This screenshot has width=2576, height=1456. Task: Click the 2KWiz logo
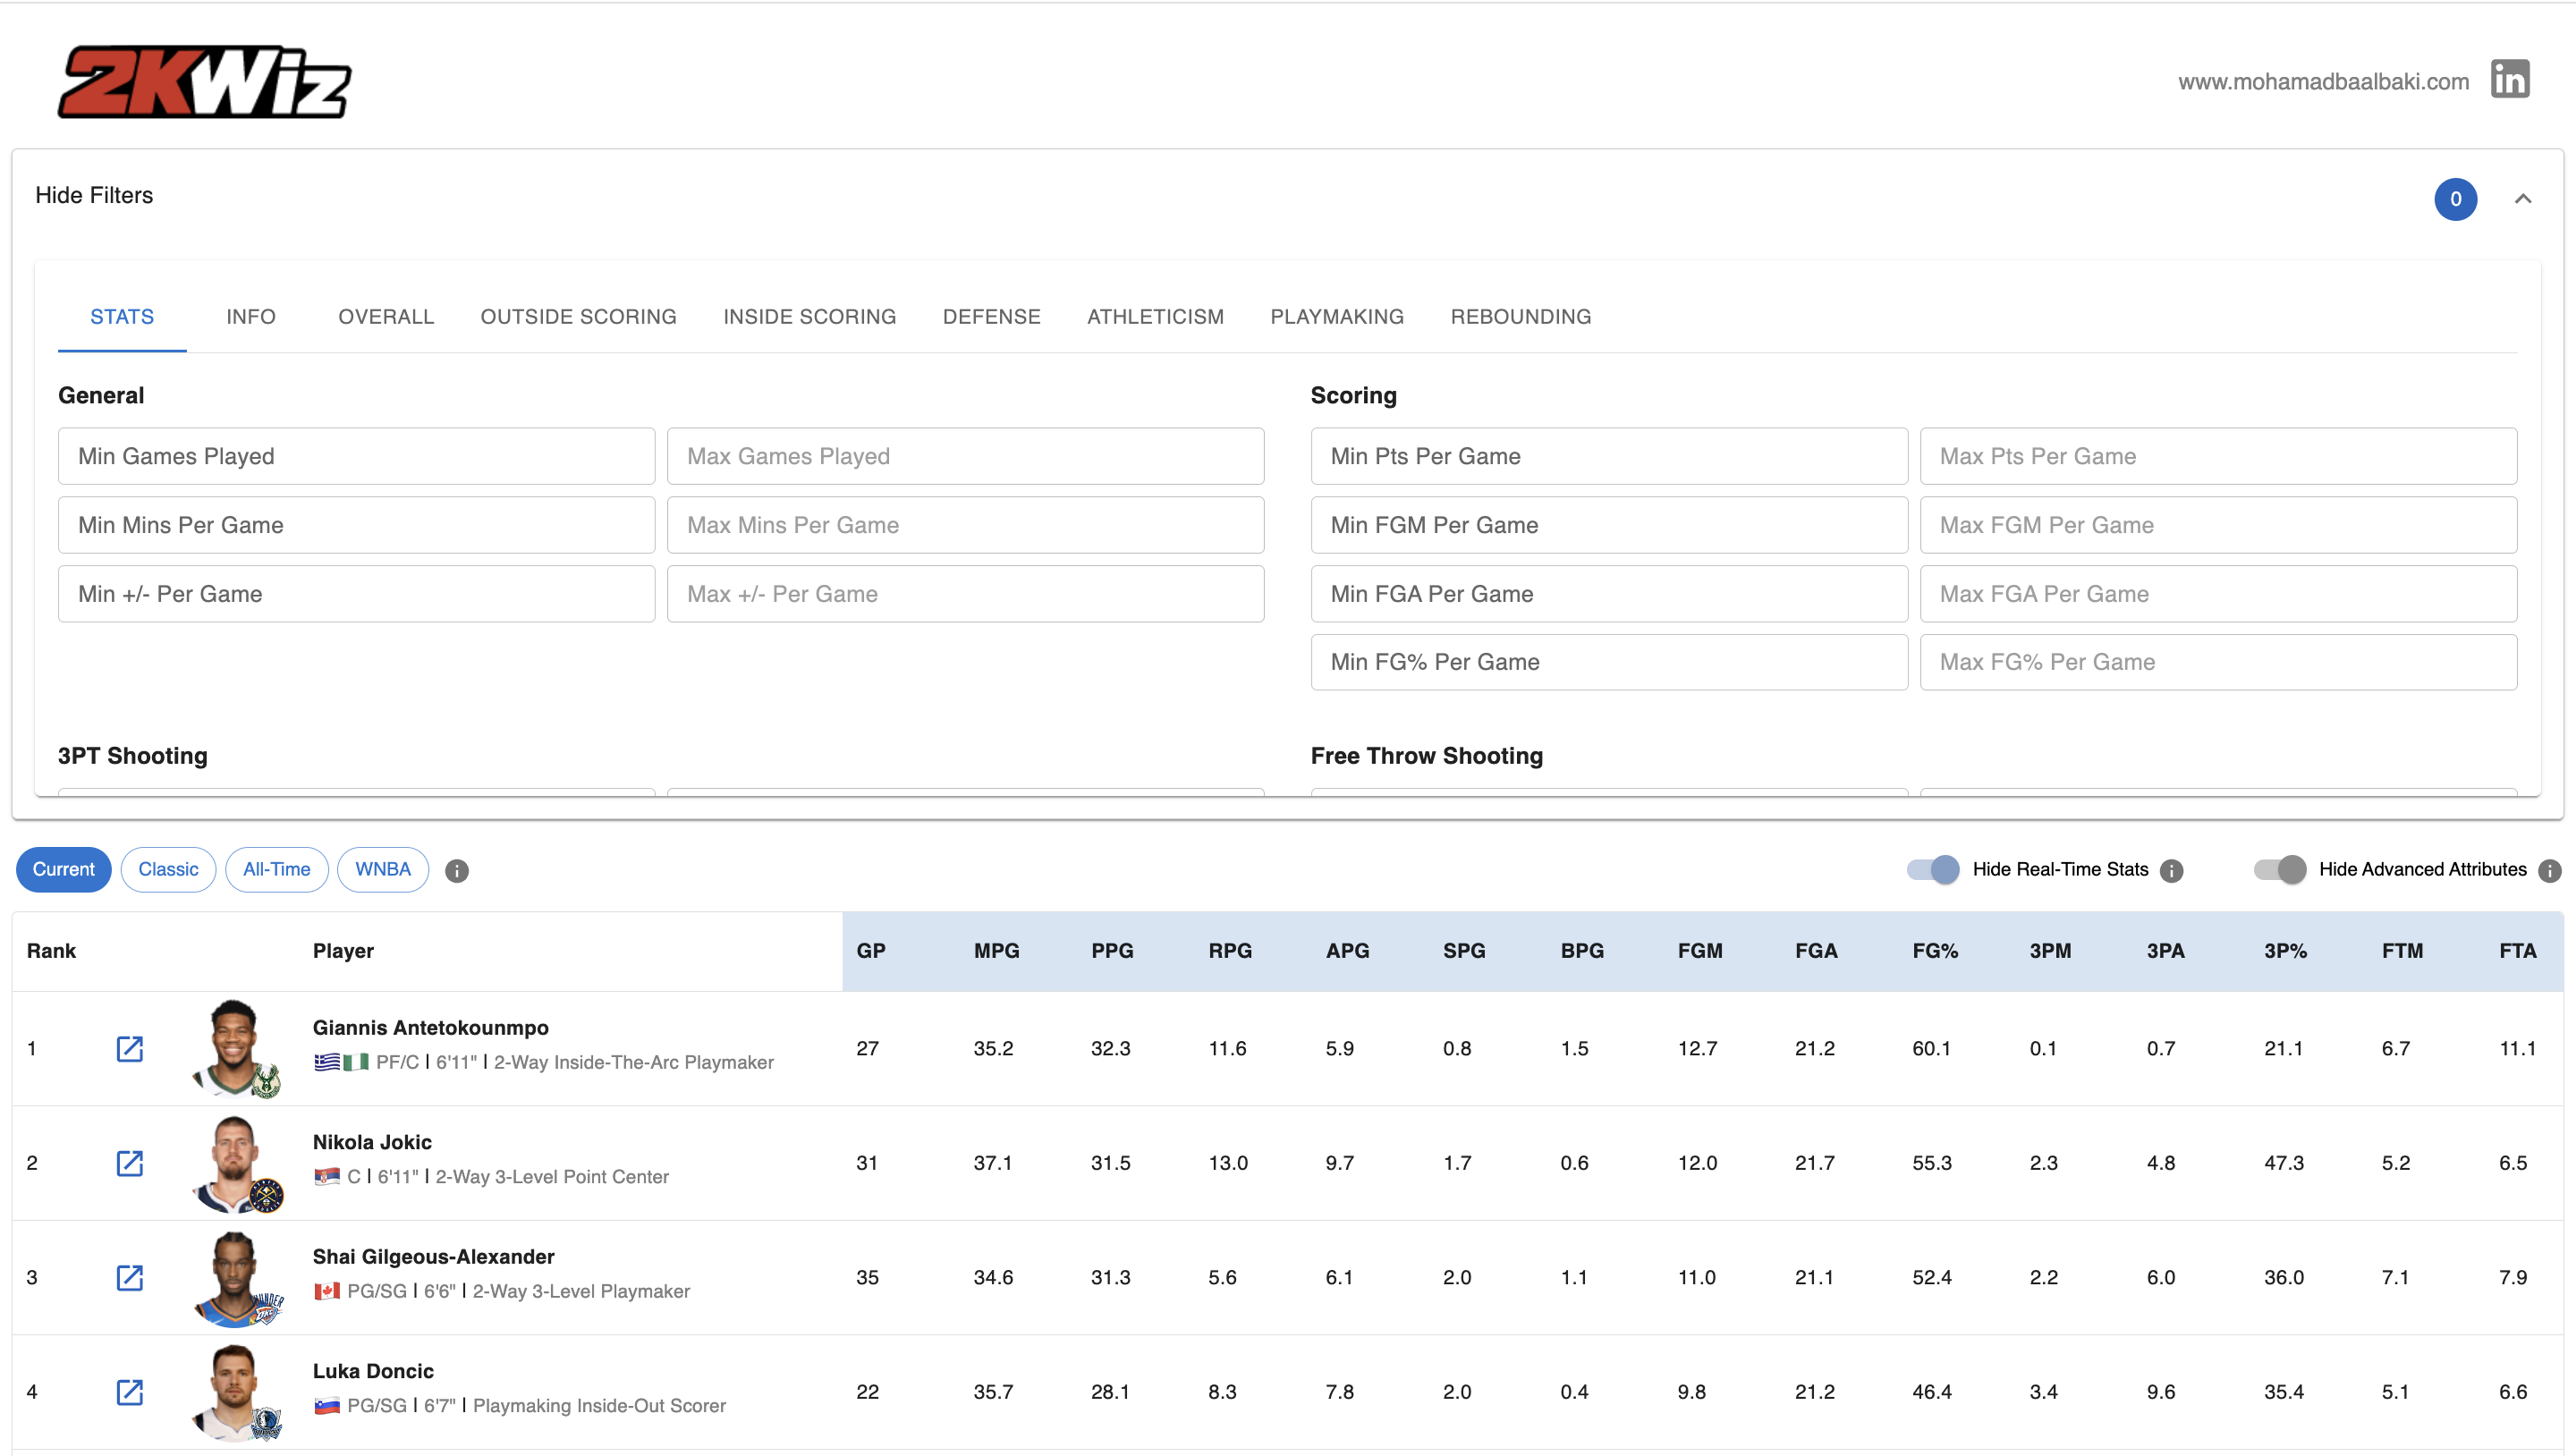[x=204, y=82]
